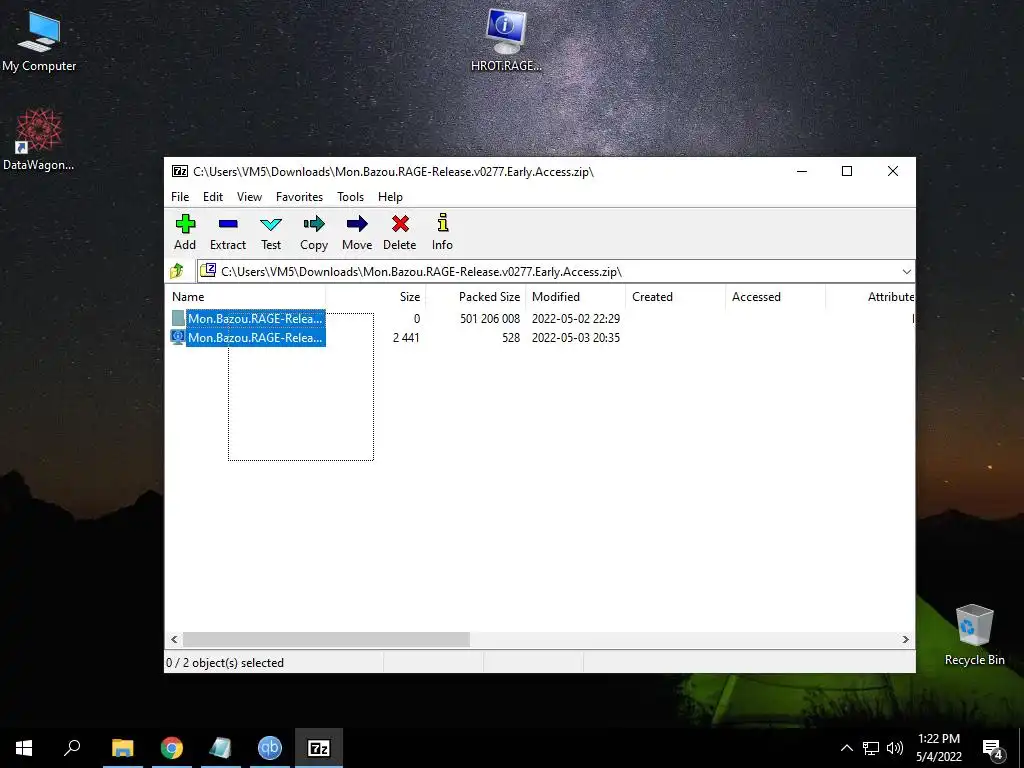
Task: Open the notification center icon
Action: [993, 749]
